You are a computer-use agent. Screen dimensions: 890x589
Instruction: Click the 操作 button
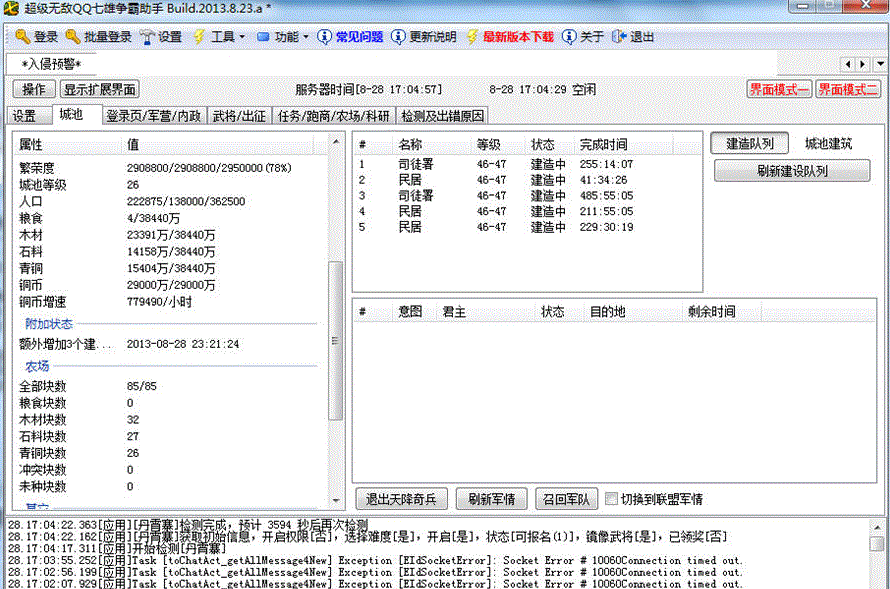(x=34, y=90)
